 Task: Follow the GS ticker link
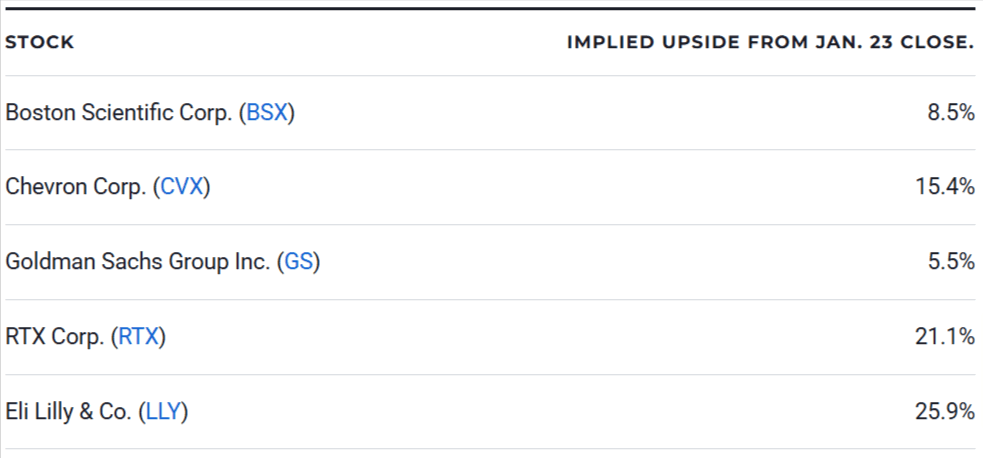click(x=298, y=262)
